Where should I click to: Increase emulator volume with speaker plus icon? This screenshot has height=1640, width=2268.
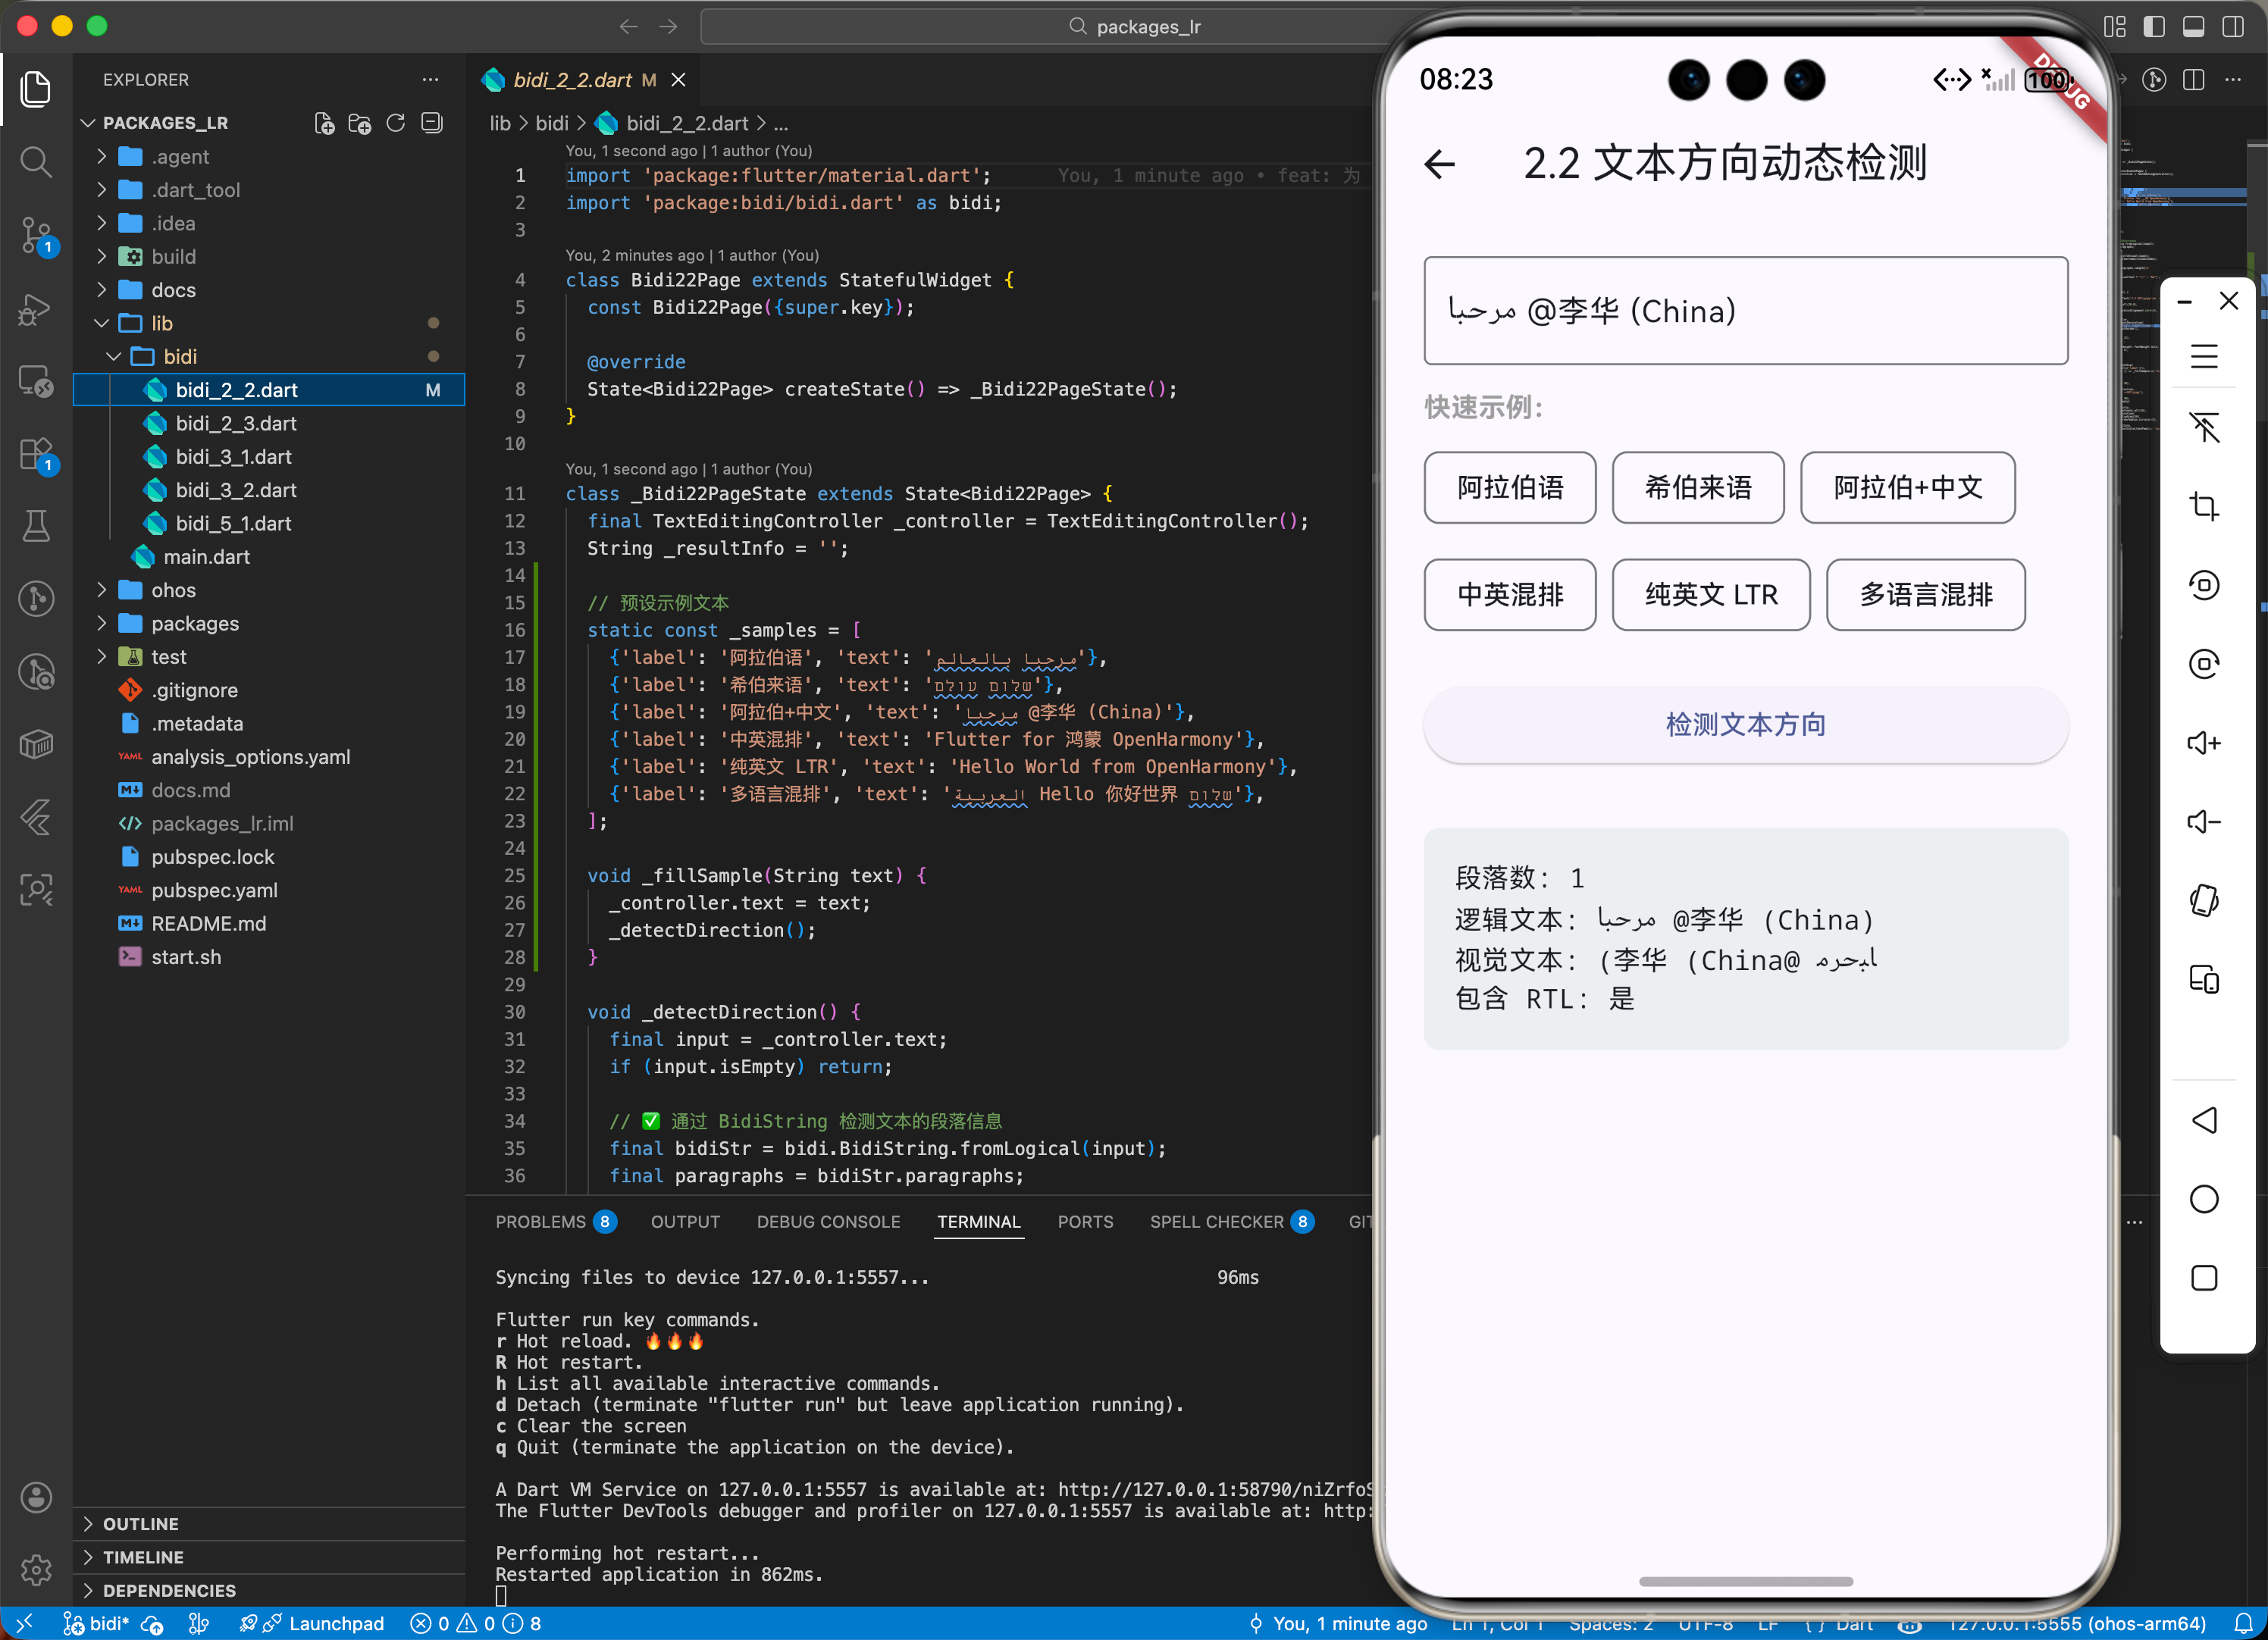point(2203,743)
